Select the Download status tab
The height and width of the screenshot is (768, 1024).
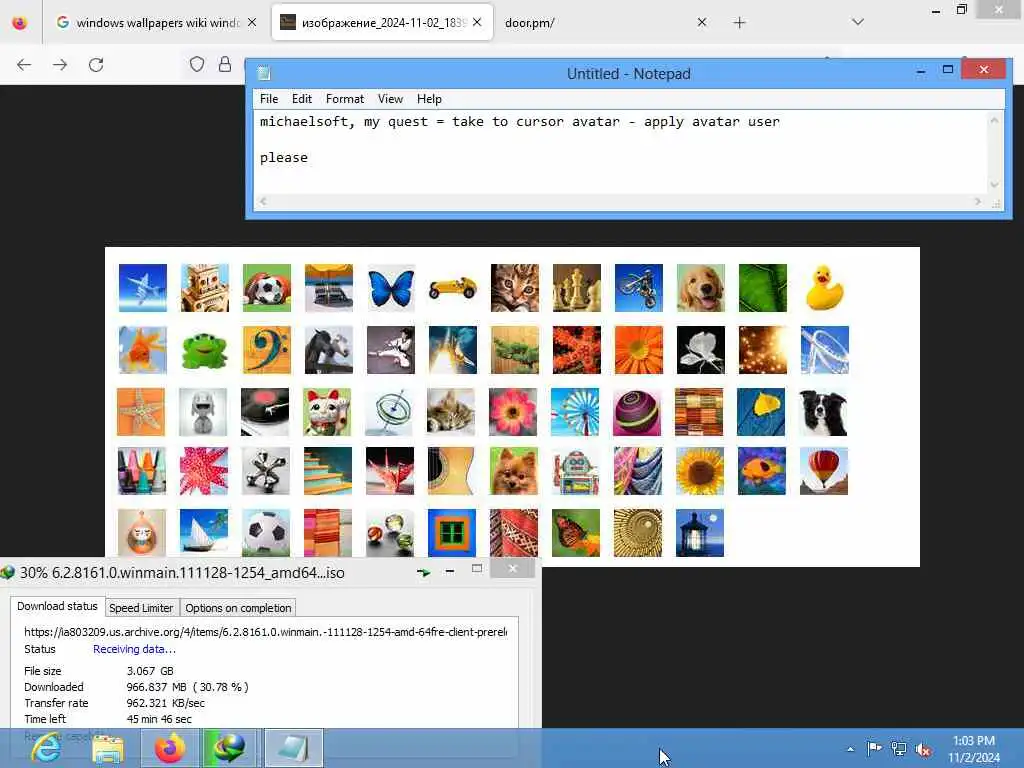coord(57,607)
